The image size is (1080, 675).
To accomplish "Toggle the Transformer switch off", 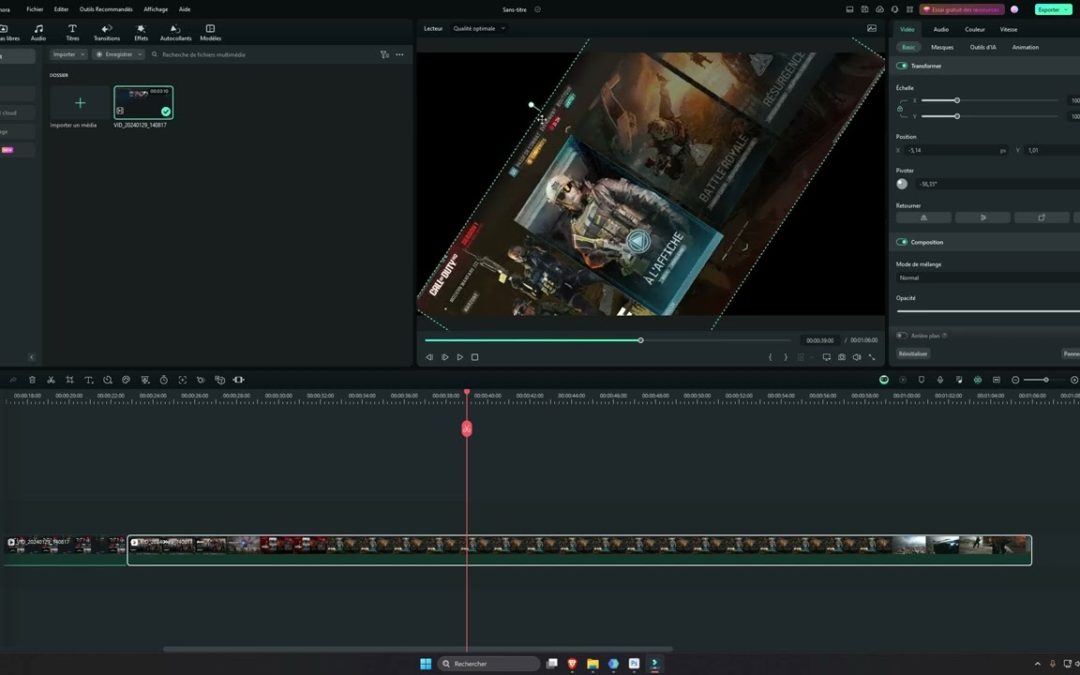I will [902, 66].
